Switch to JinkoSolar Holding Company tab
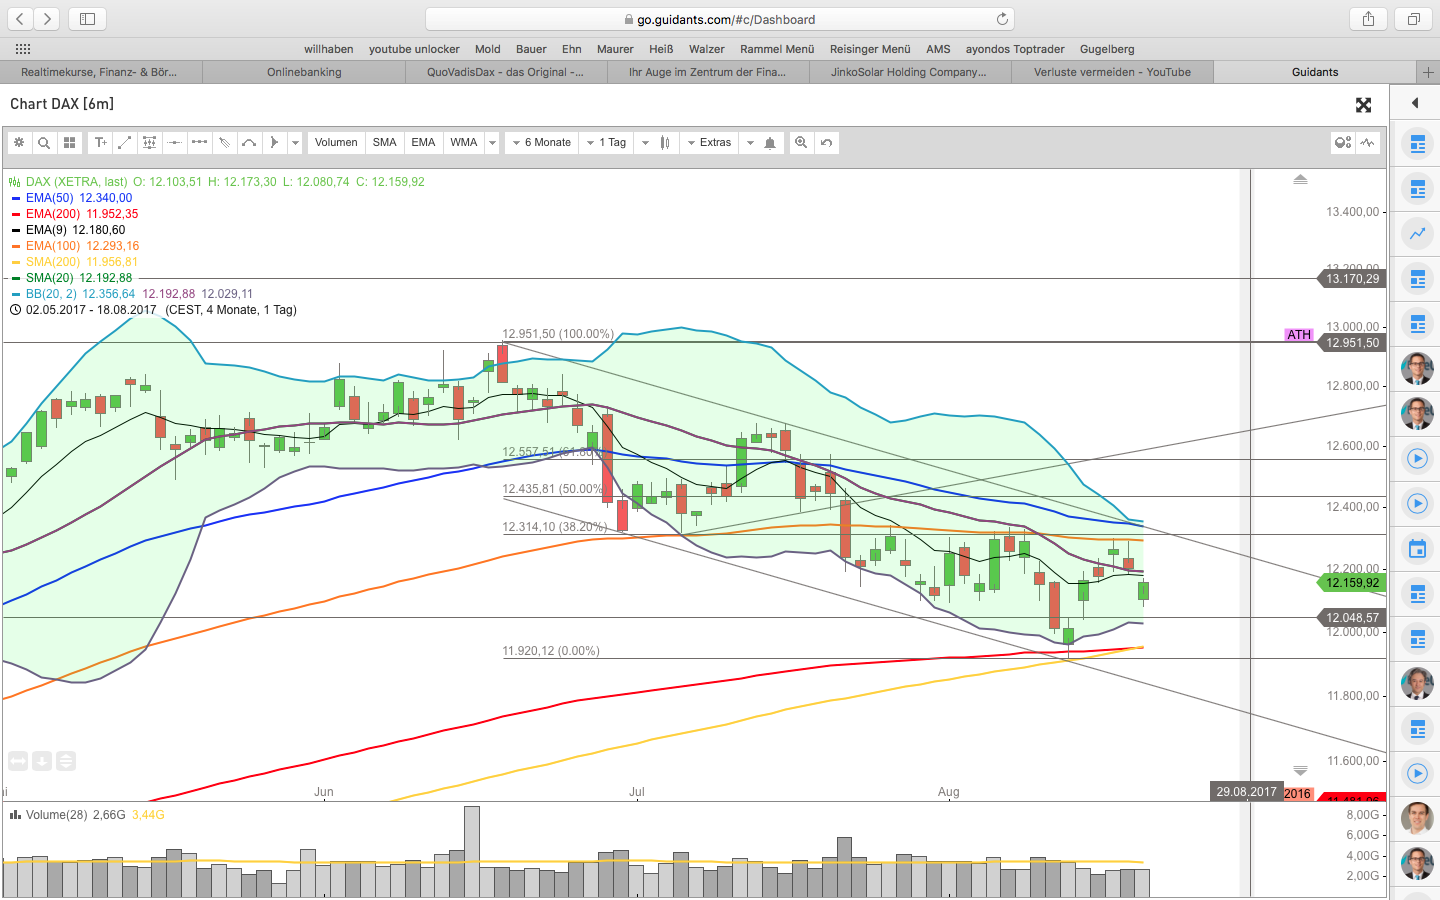Screen dimensions: 1440x900 pos(909,72)
